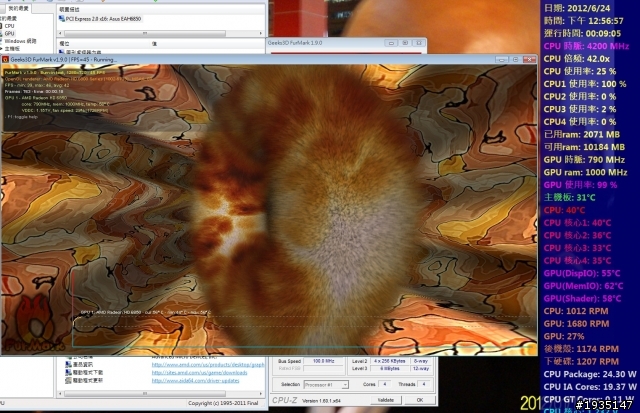Click right arrow of upper AIDA64 scrollbar
Viewport: 640px width, 413px height.
tap(261, 33)
